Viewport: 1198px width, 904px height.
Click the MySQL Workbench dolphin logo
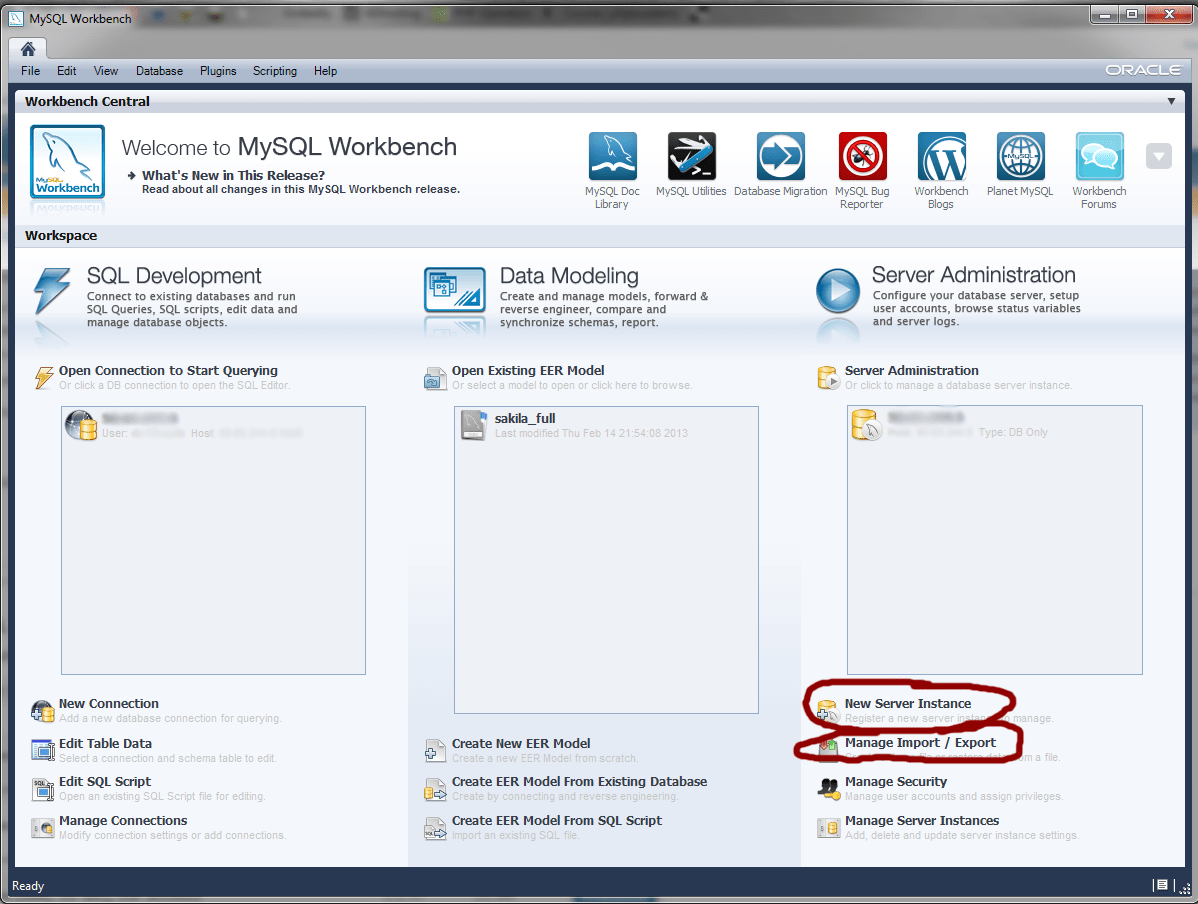66,162
